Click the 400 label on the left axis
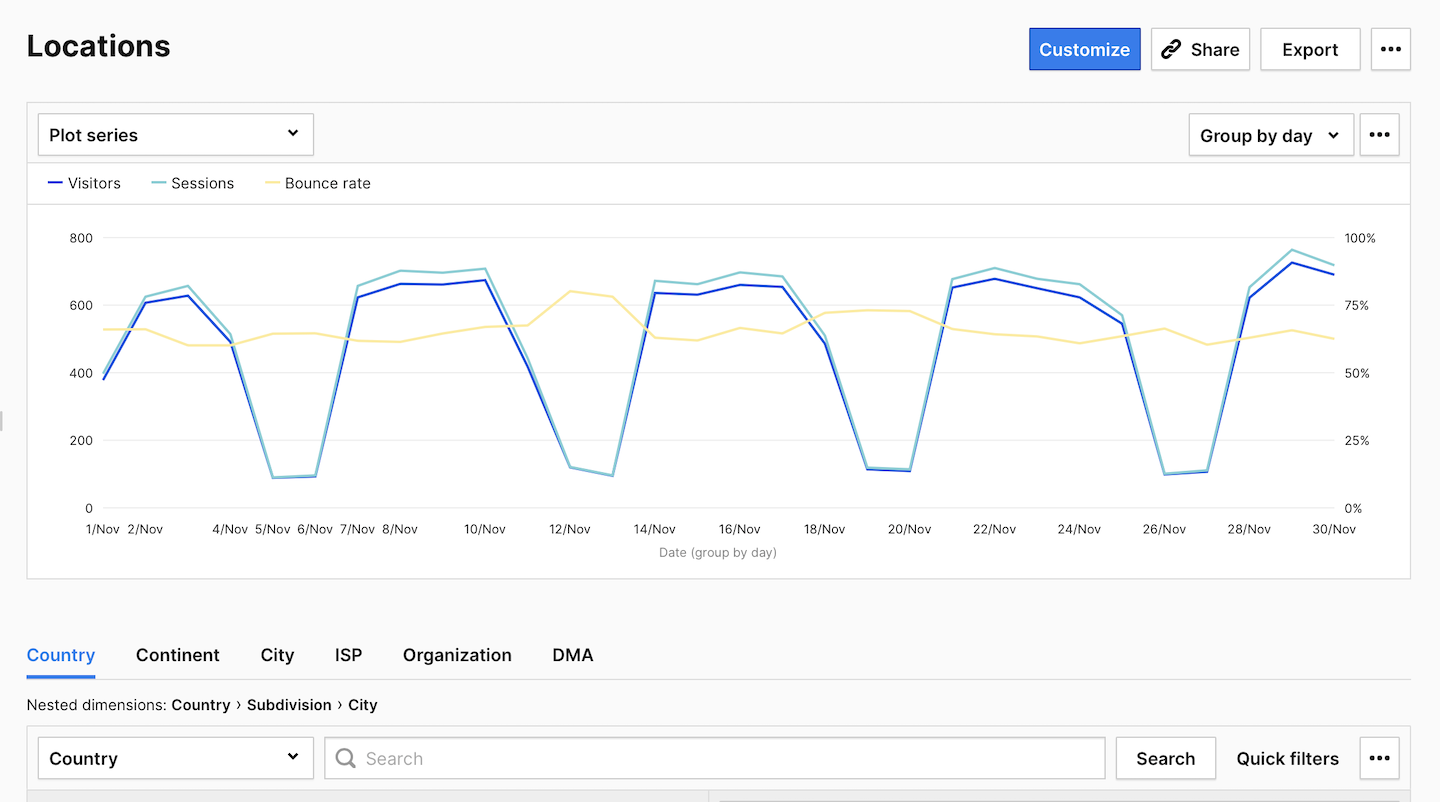This screenshot has height=802, width=1440. [x=81, y=373]
